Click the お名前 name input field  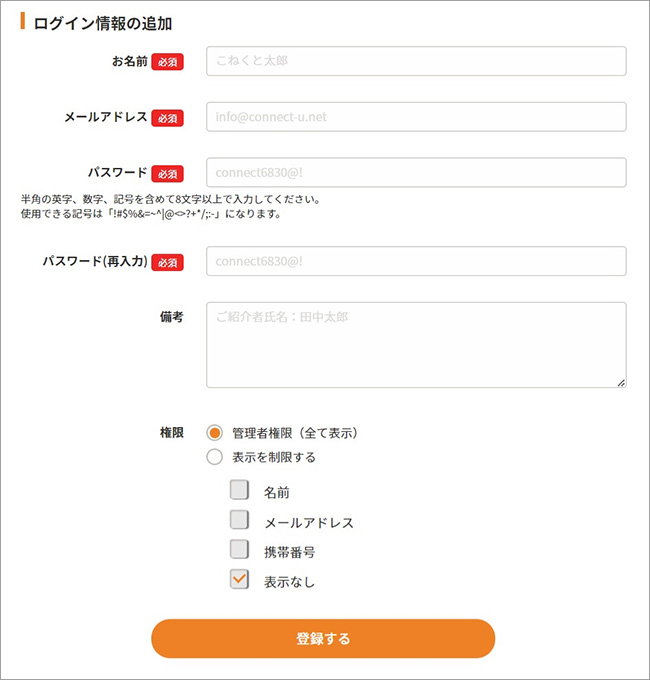[416, 61]
